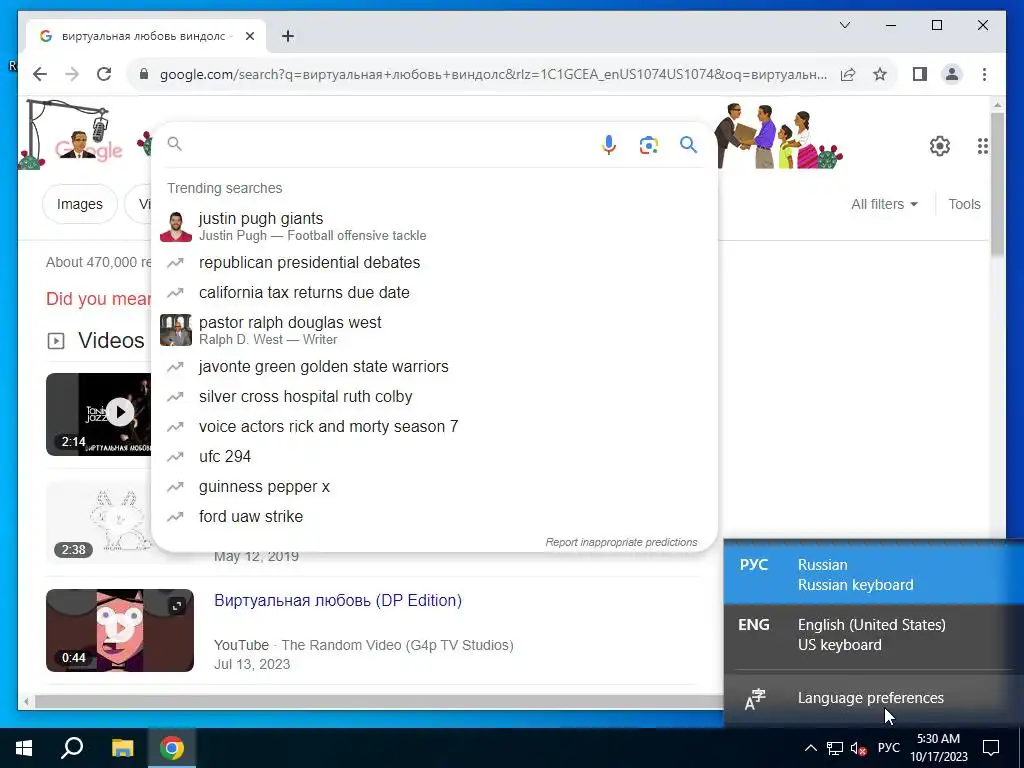The height and width of the screenshot is (768, 1024).
Task: Show hidden system tray icons
Action: [810, 748]
